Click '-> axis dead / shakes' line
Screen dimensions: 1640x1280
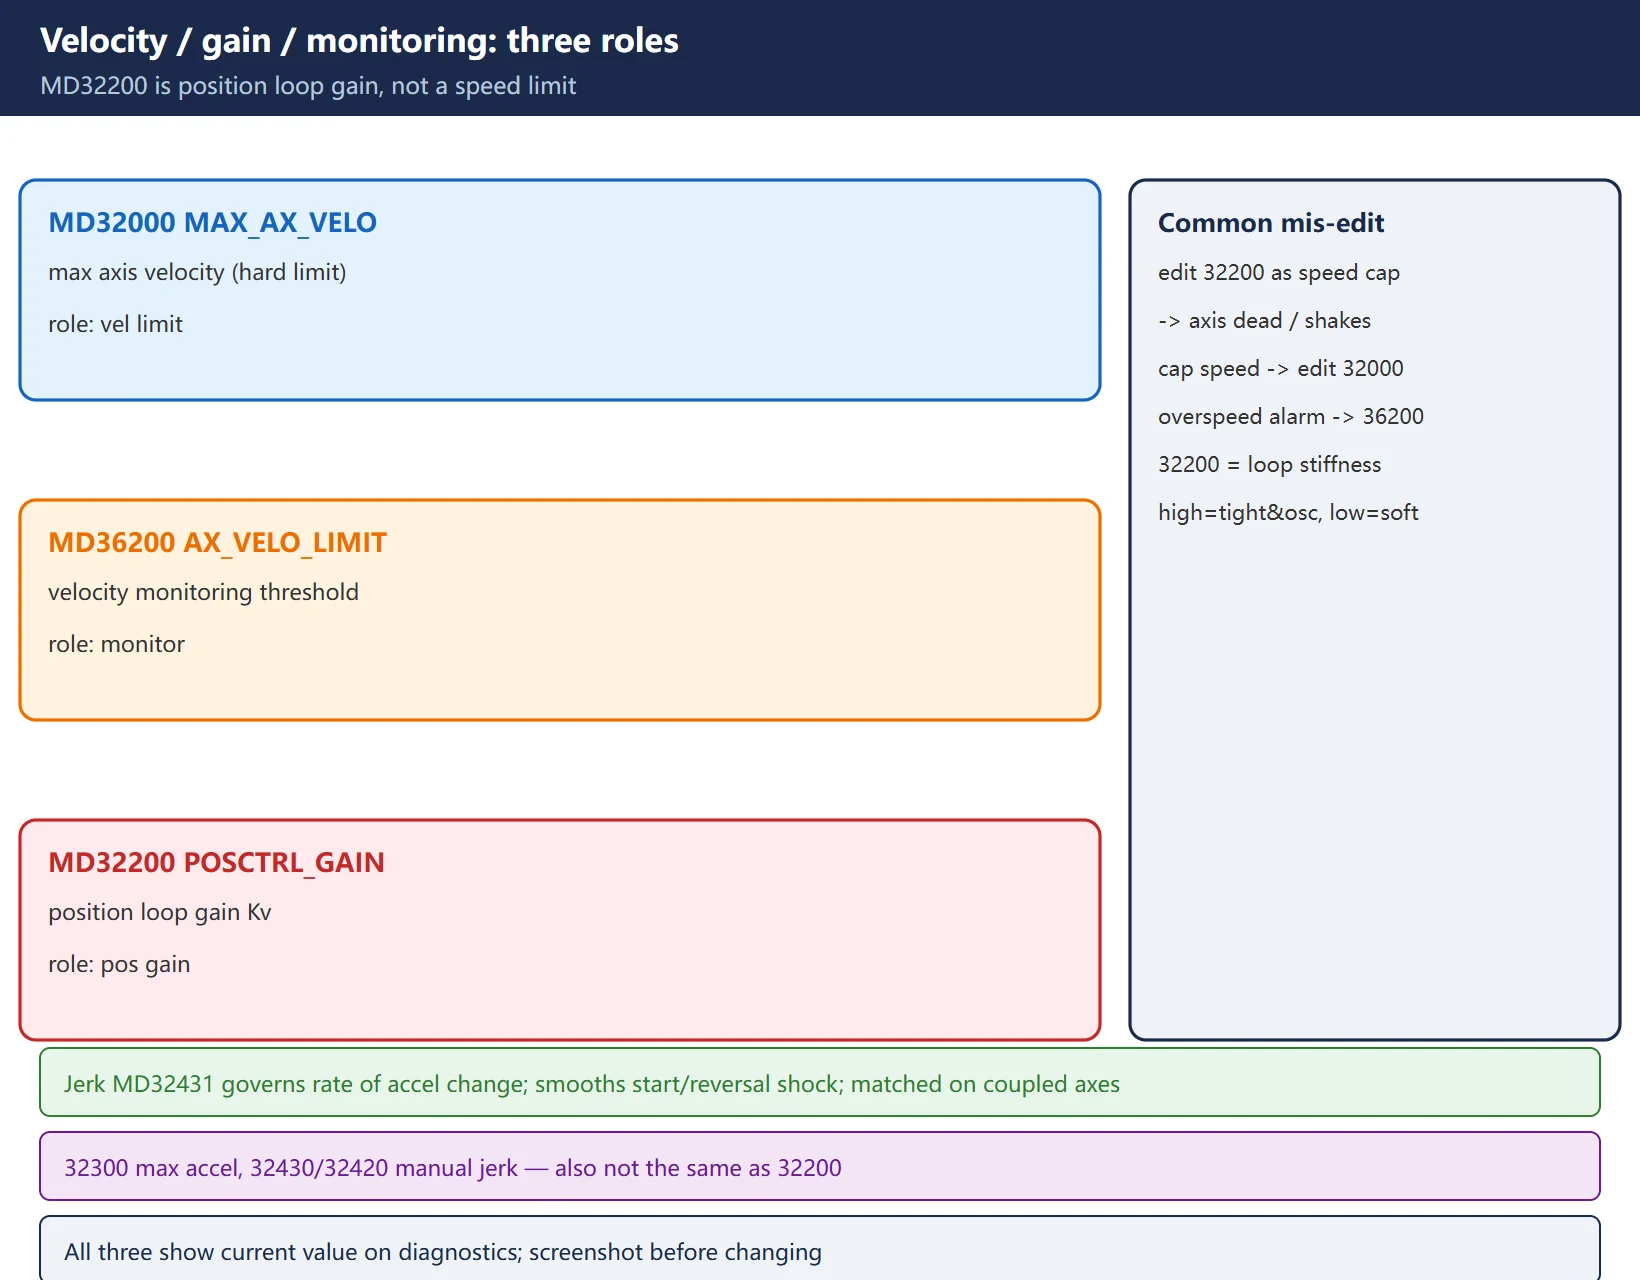coord(1264,320)
